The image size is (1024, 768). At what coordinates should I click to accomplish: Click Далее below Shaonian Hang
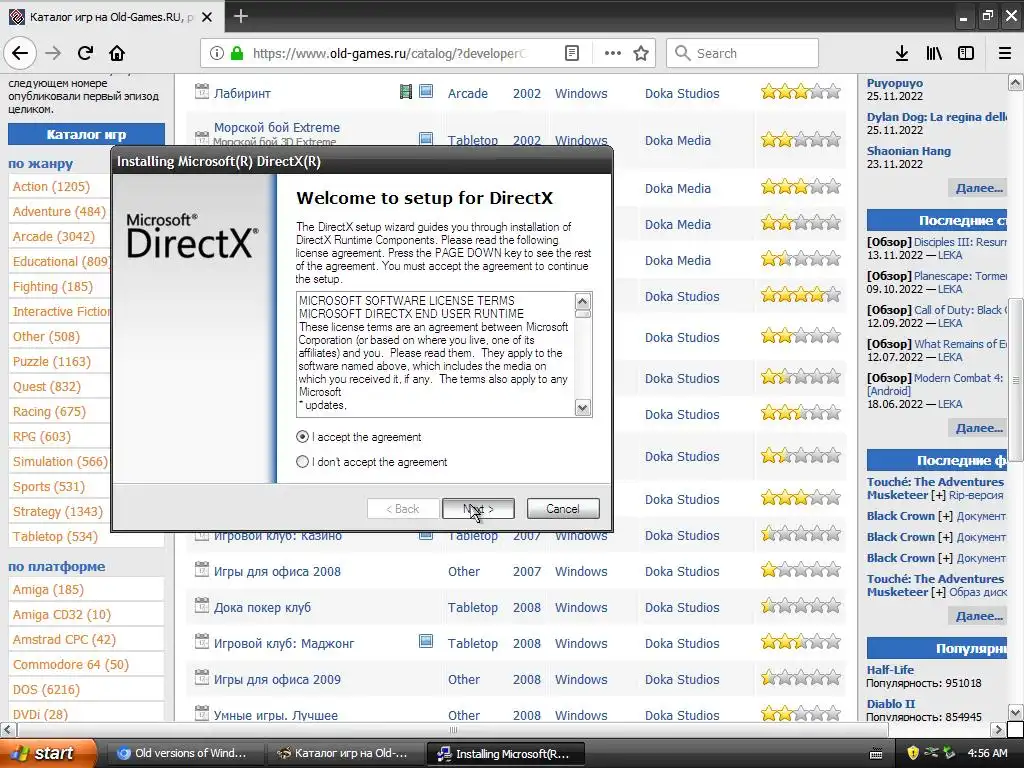click(978, 188)
